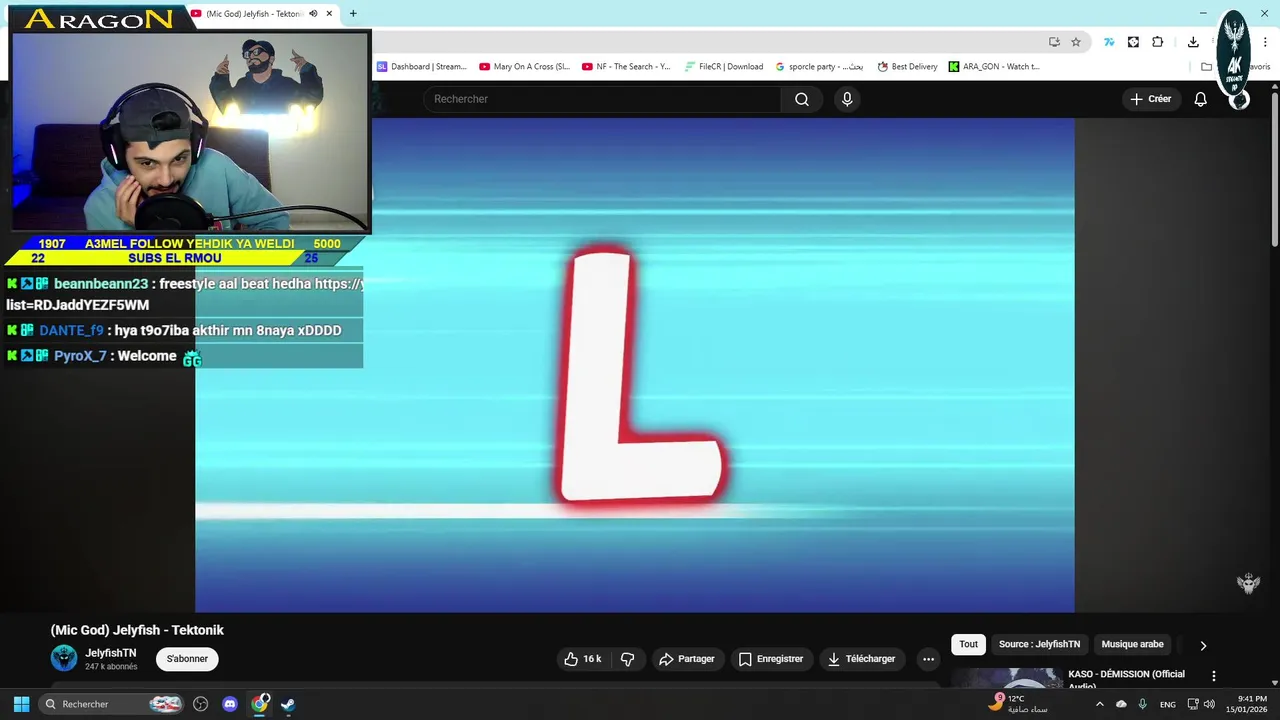Viewport: 1280px width, 720px height.
Task: Click the taskbar Rechercher search box
Action: click(x=112, y=704)
